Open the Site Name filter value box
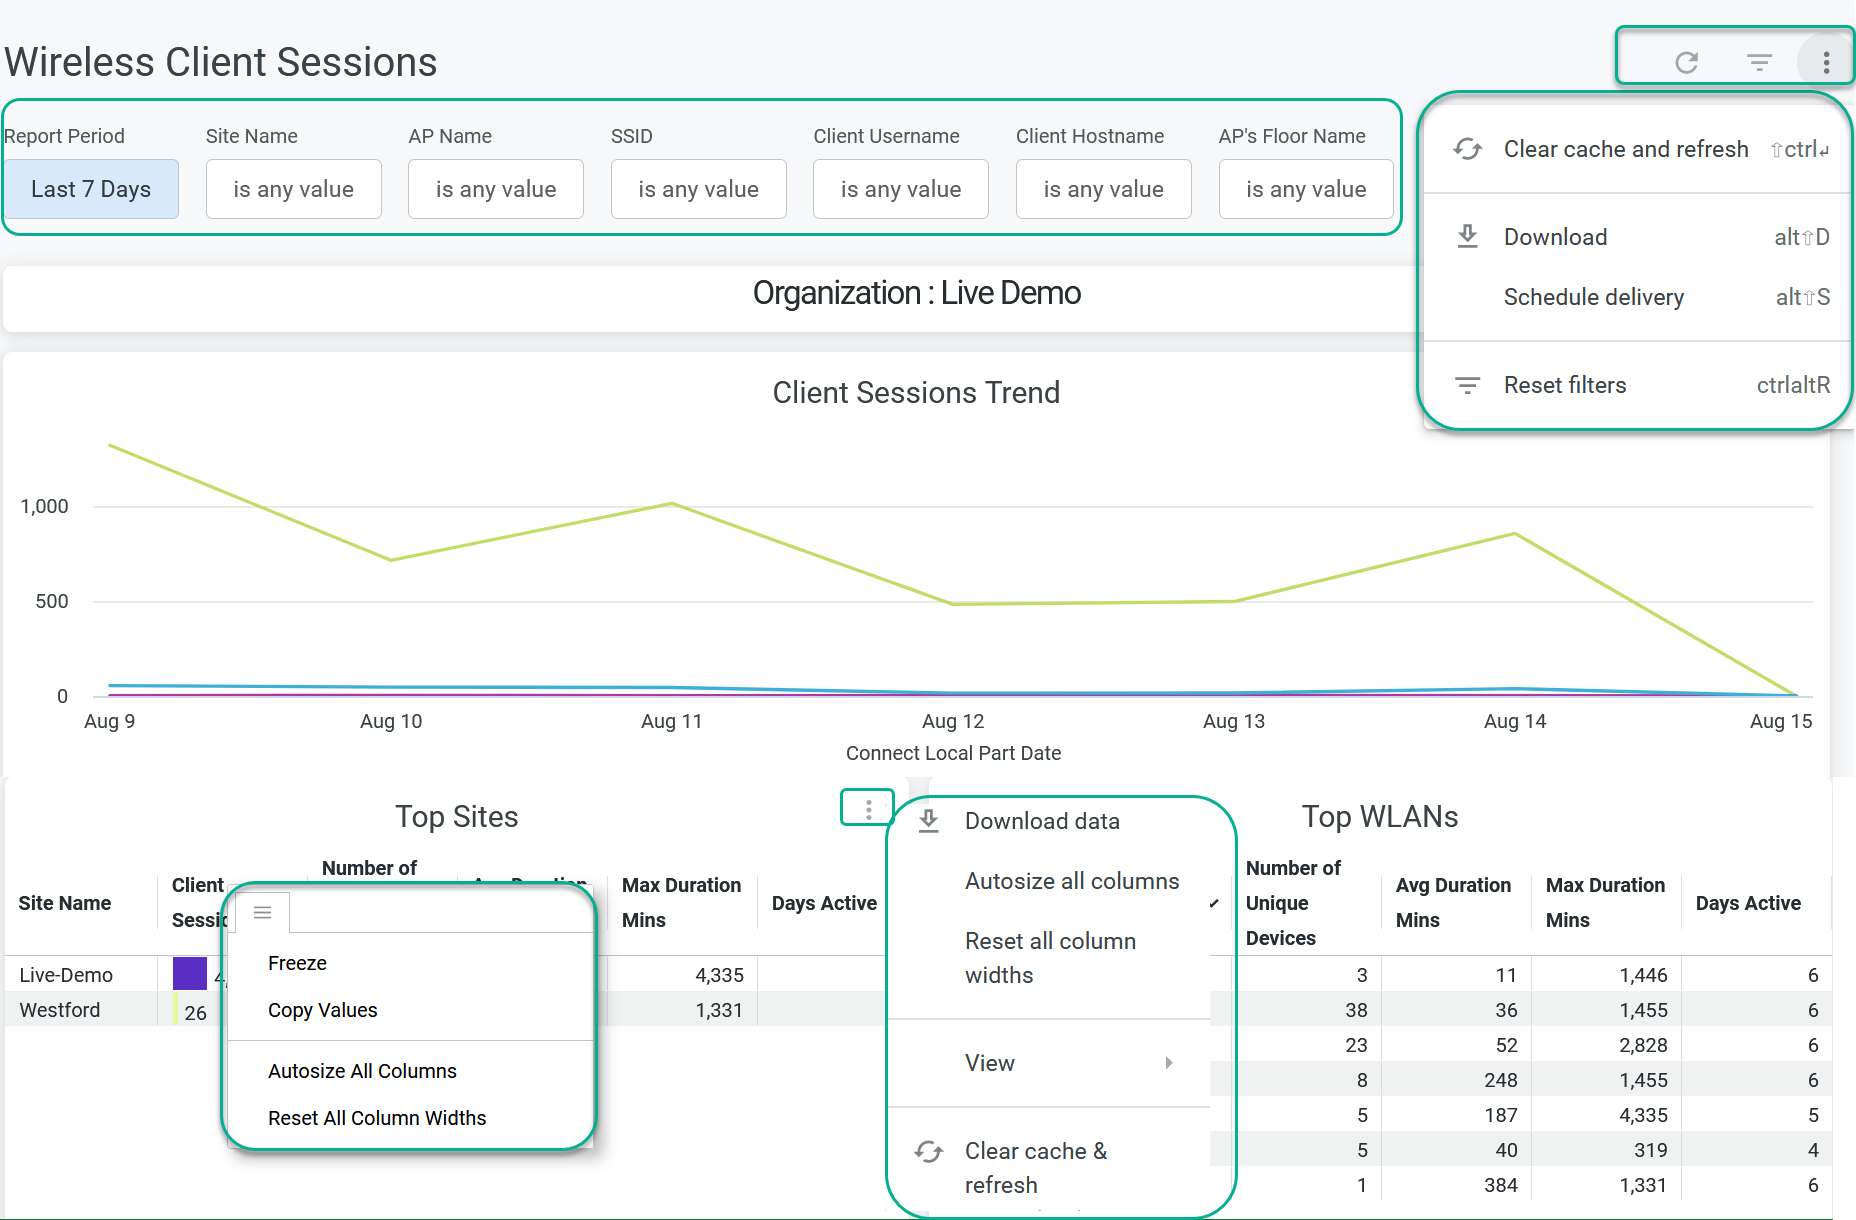This screenshot has height=1220, width=1856. pos(293,189)
